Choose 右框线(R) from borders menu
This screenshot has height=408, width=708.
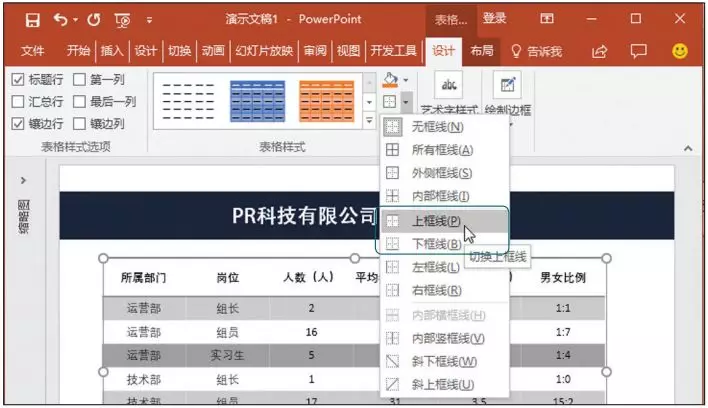445,290
